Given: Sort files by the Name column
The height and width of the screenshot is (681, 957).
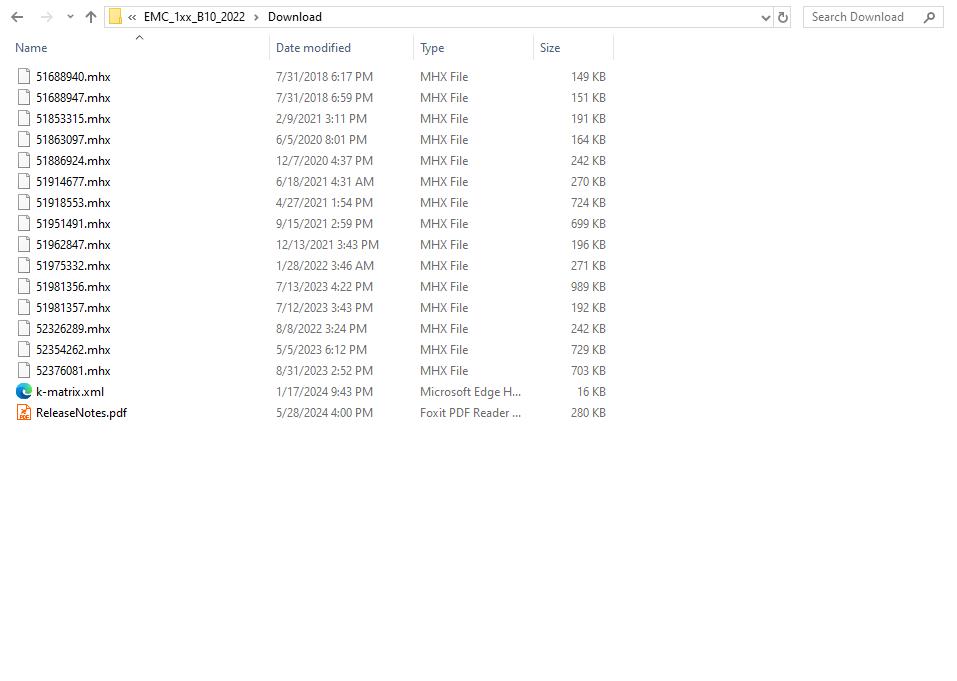Looking at the screenshot, I should (31, 48).
